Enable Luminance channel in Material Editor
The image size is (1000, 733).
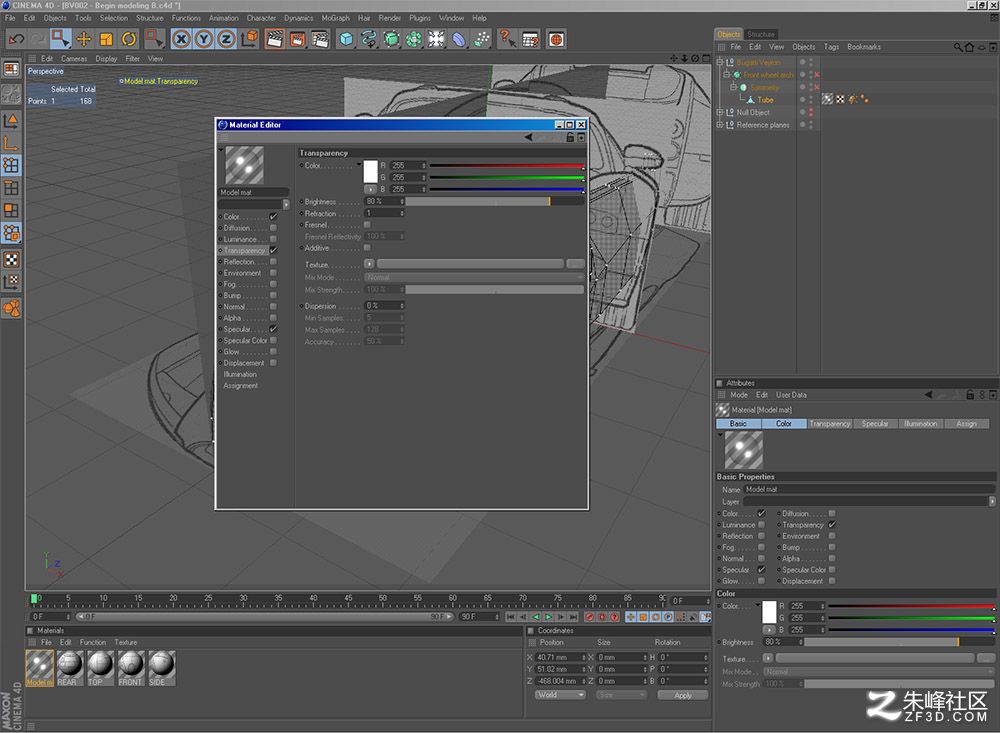coord(274,239)
